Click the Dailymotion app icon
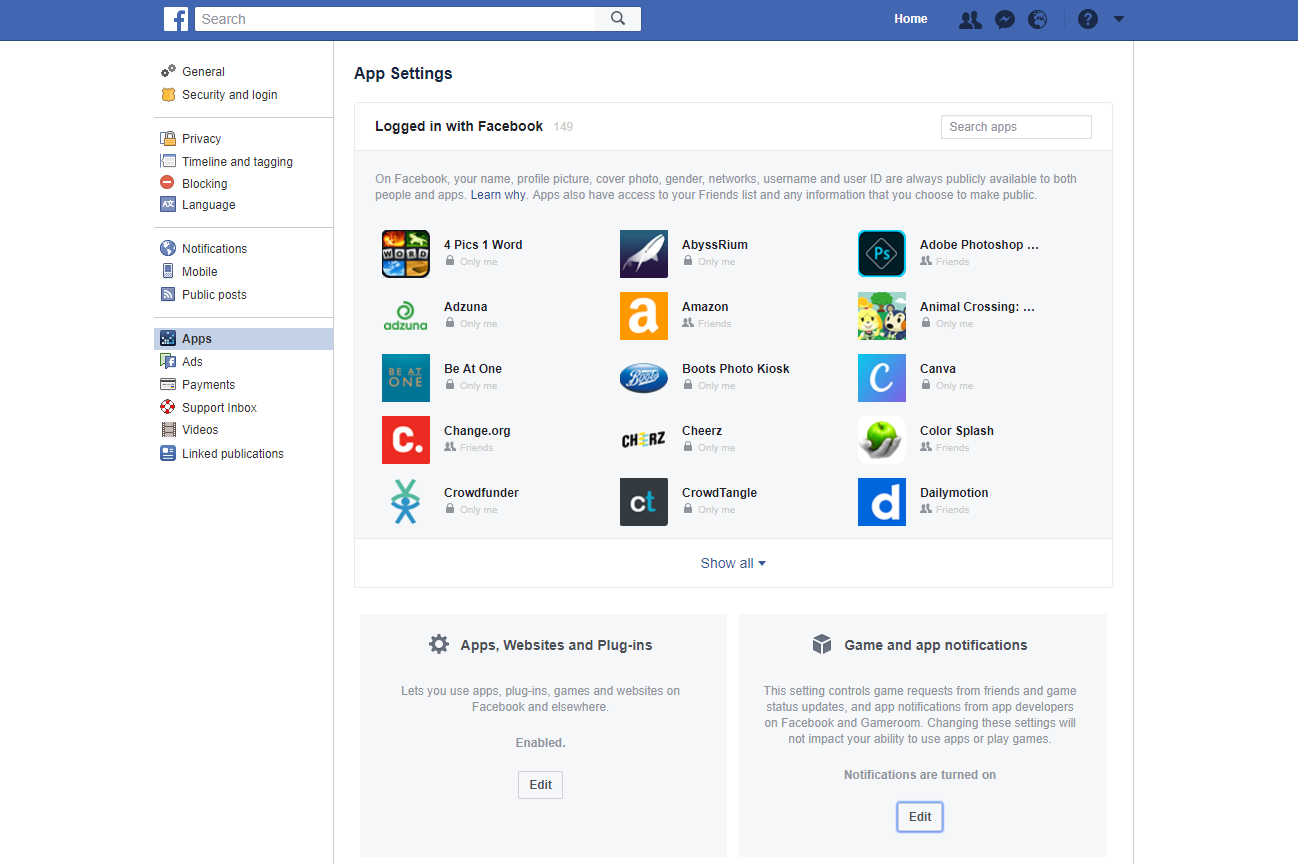Screen dimensions: 1298x864 882,502
